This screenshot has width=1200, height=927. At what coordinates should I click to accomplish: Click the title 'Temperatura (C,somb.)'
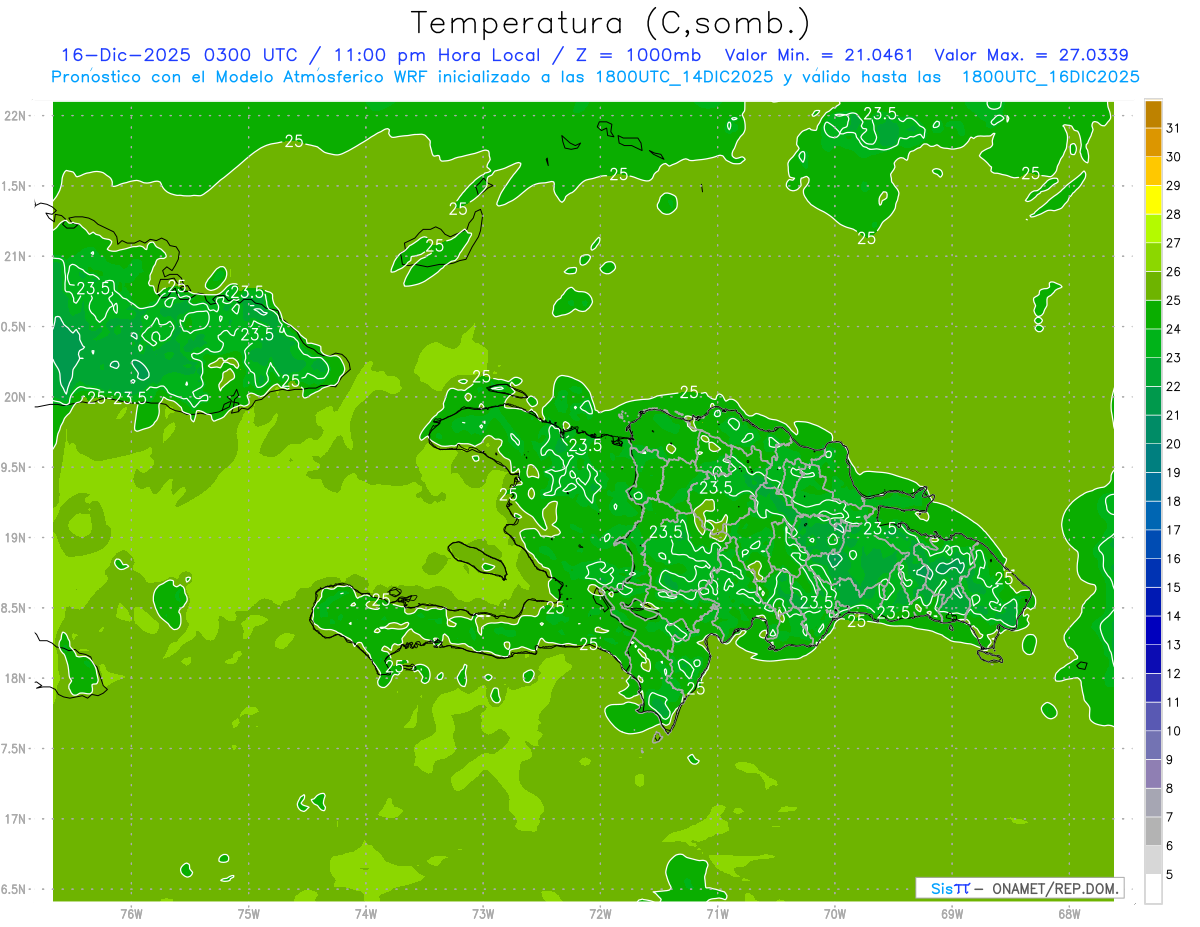point(610,23)
